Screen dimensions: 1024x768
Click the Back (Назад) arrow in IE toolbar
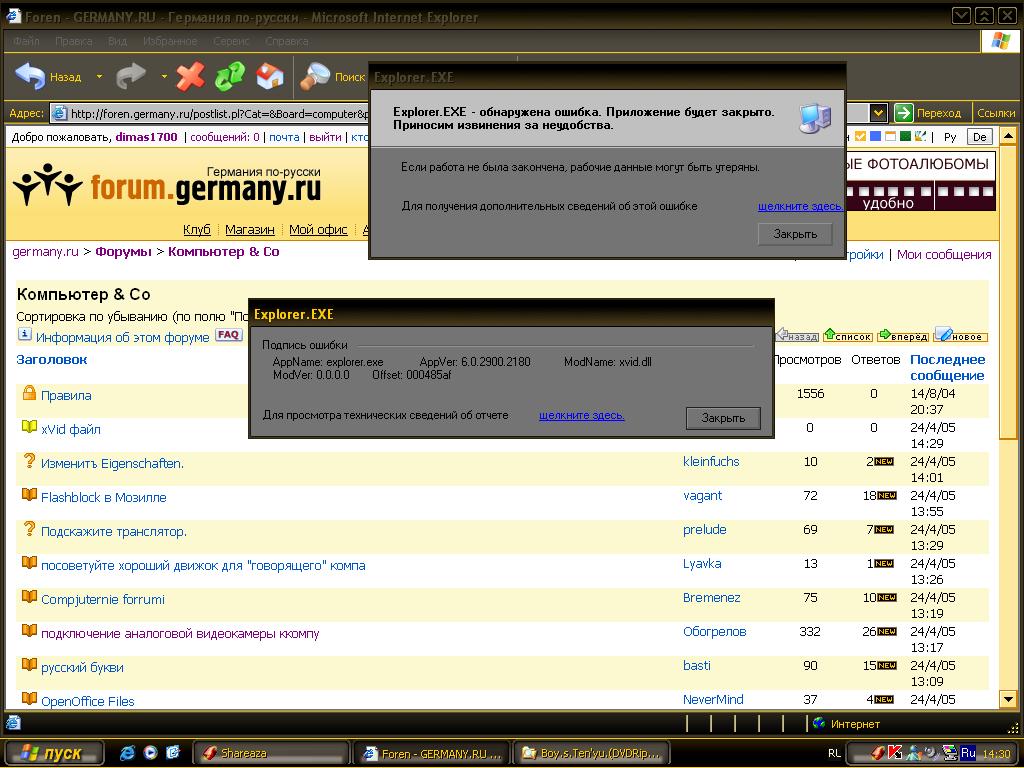pos(30,76)
